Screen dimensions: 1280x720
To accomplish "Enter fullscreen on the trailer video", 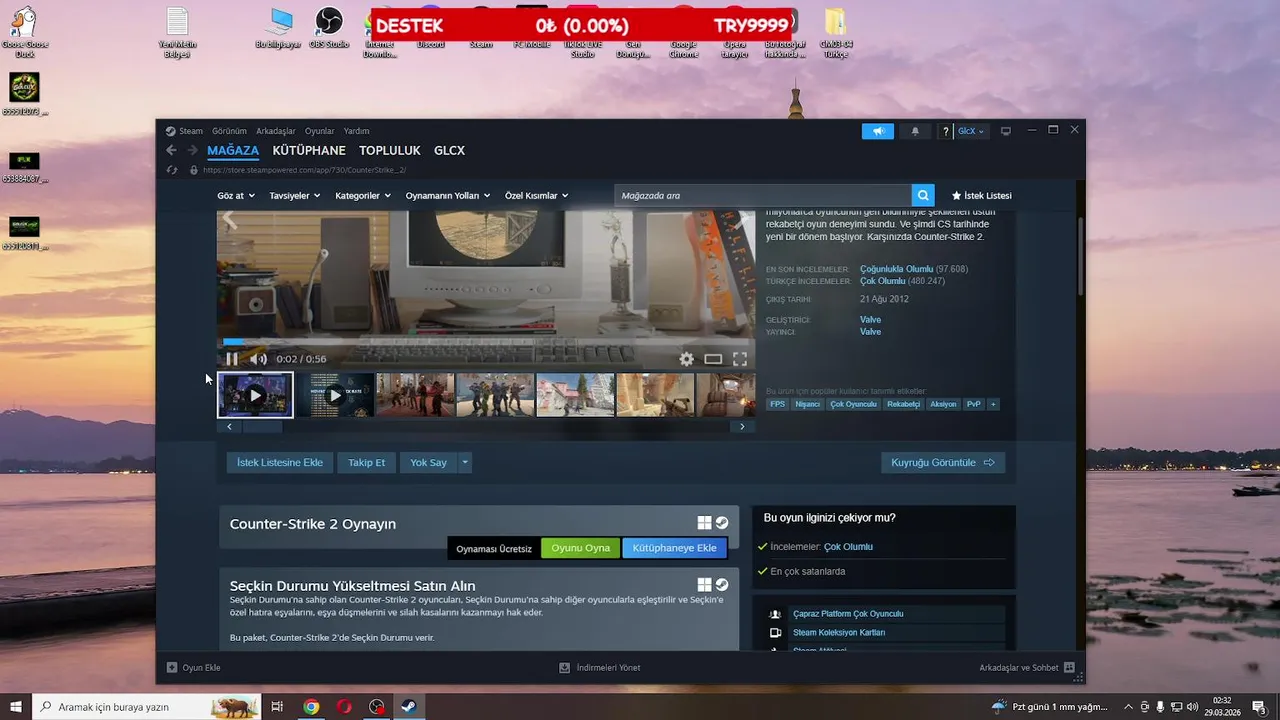I will pyautogui.click(x=740, y=359).
